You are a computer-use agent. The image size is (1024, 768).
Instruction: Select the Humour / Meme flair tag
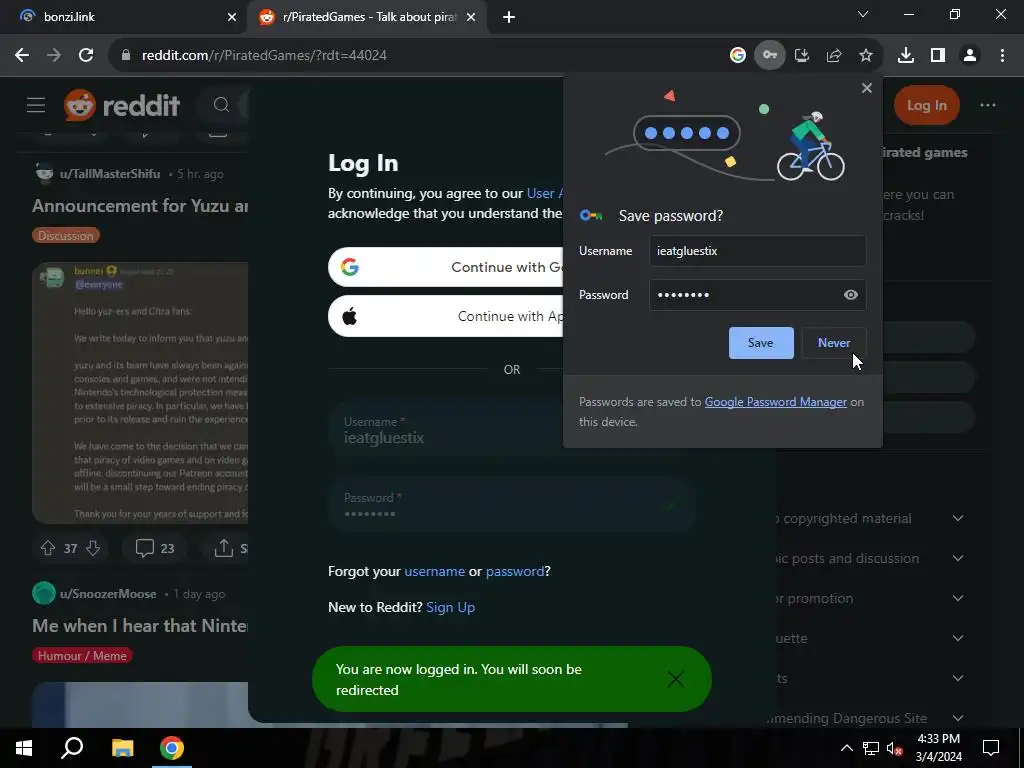(x=82, y=656)
